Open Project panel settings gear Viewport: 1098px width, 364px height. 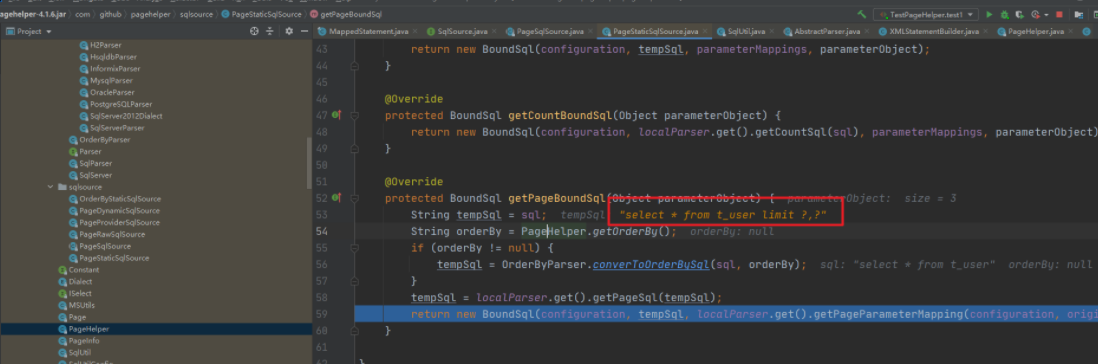289,31
